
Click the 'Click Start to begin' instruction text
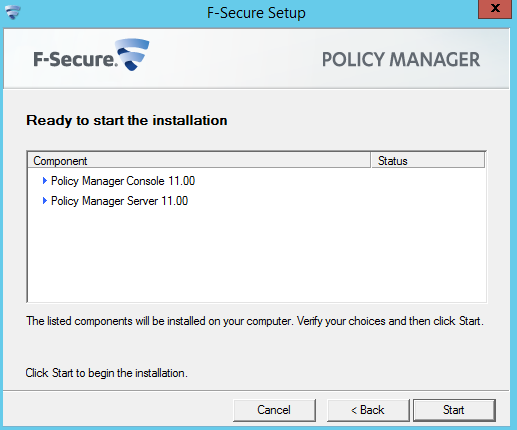point(107,373)
